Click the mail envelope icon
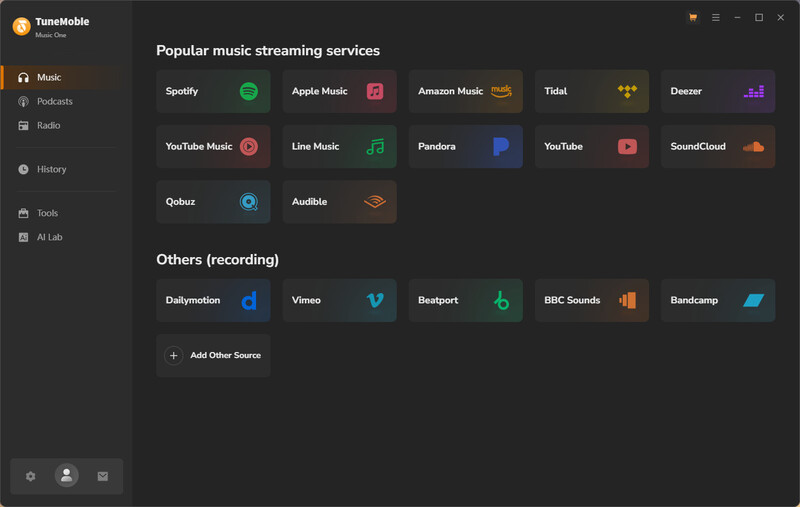800x507 pixels. [102, 476]
